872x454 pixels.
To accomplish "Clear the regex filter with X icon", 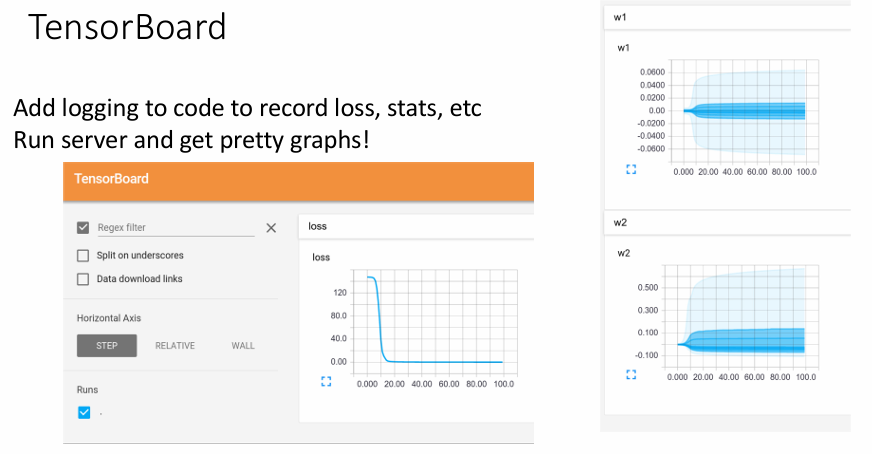I will 271,228.
